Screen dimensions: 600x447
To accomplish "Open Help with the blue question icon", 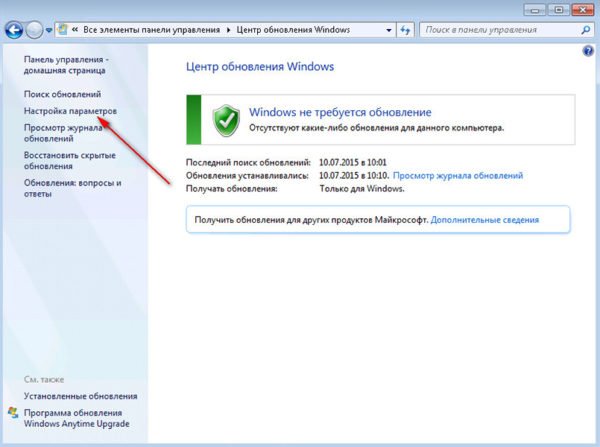I will 588,51.
